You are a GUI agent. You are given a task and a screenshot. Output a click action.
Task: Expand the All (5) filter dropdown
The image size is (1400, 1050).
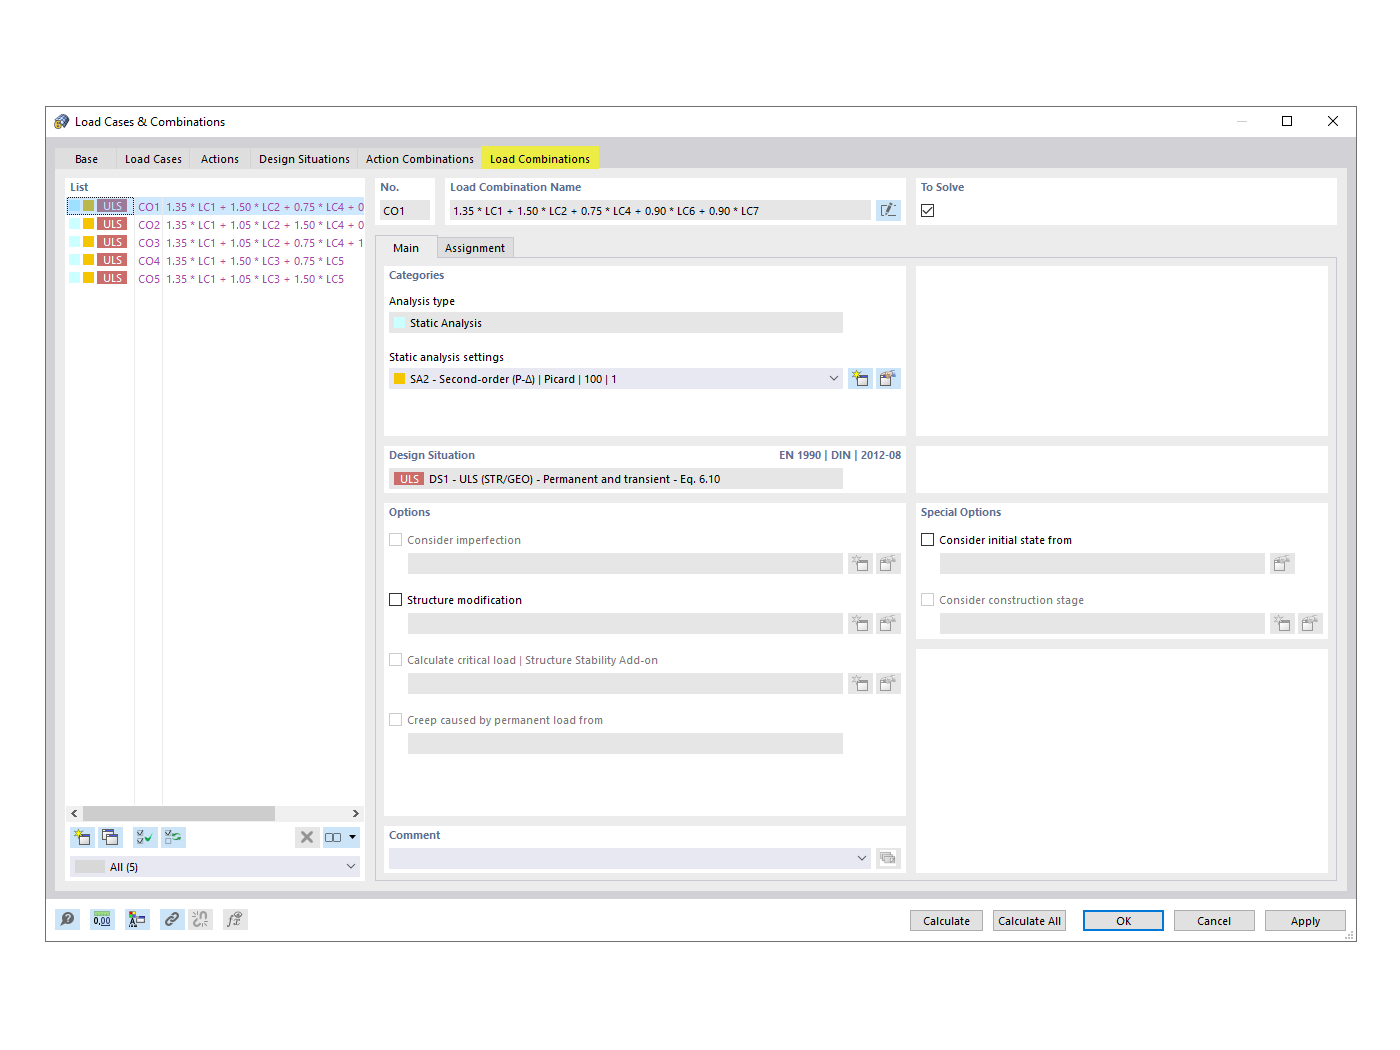coord(349,866)
